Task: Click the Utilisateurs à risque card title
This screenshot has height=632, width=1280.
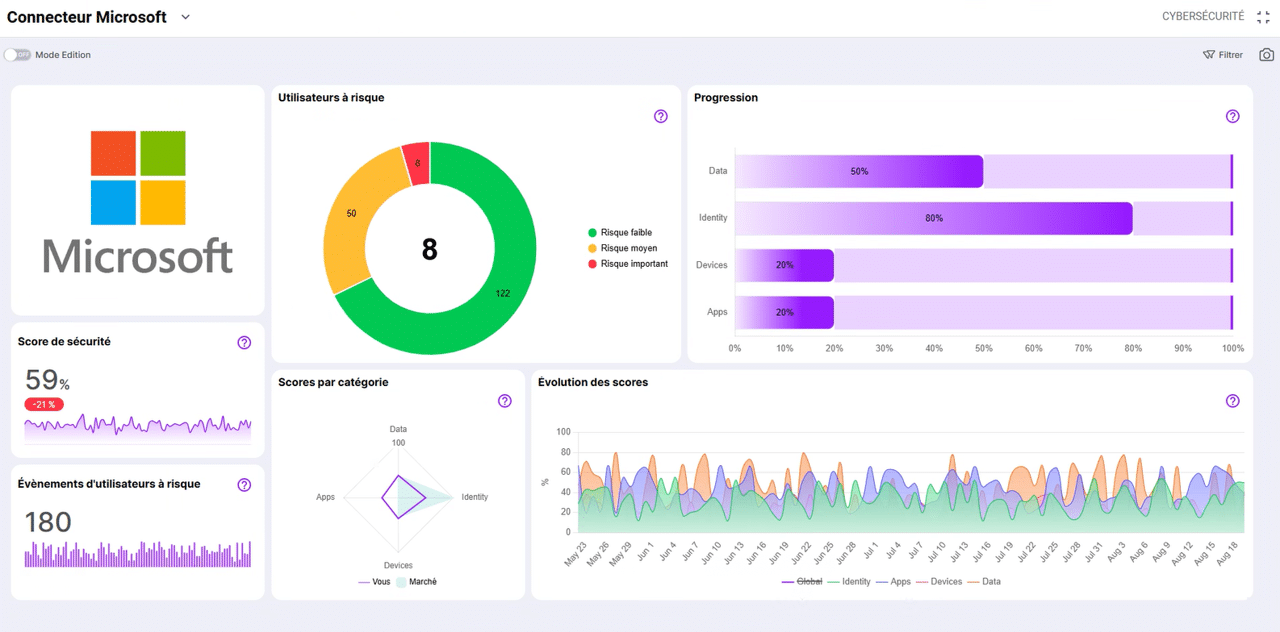Action: tap(331, 98)
